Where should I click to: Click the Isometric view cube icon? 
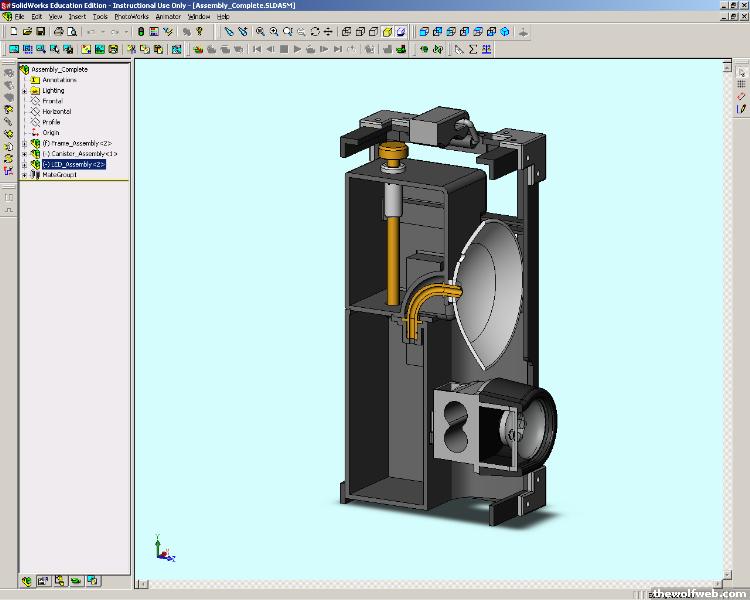505,32
